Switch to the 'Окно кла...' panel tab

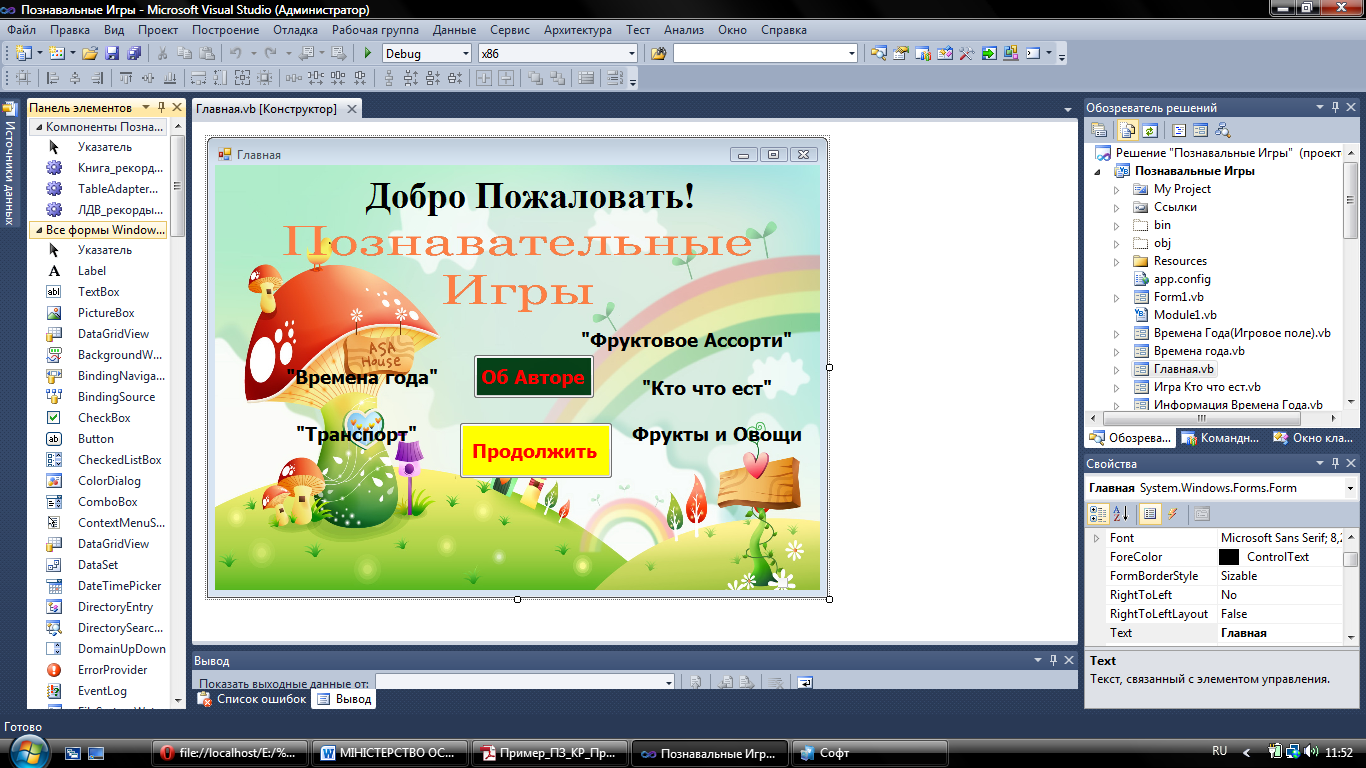click(x=1312, y=438)
